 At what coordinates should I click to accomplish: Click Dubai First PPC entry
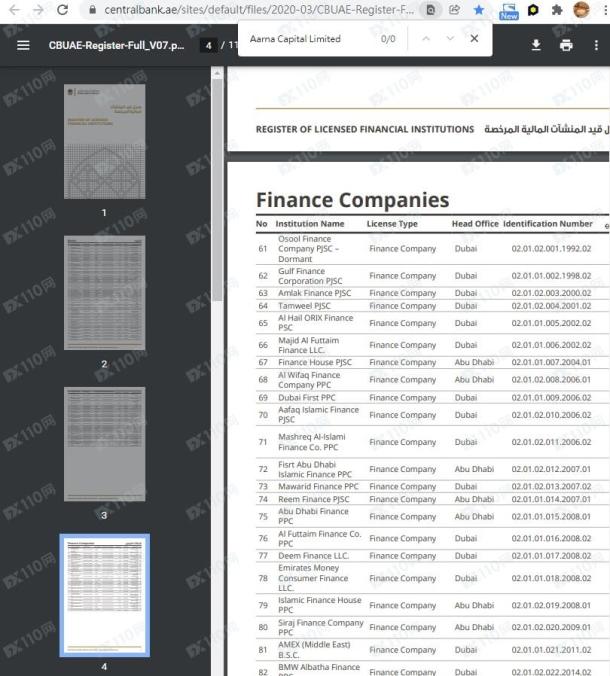(307, 397)
